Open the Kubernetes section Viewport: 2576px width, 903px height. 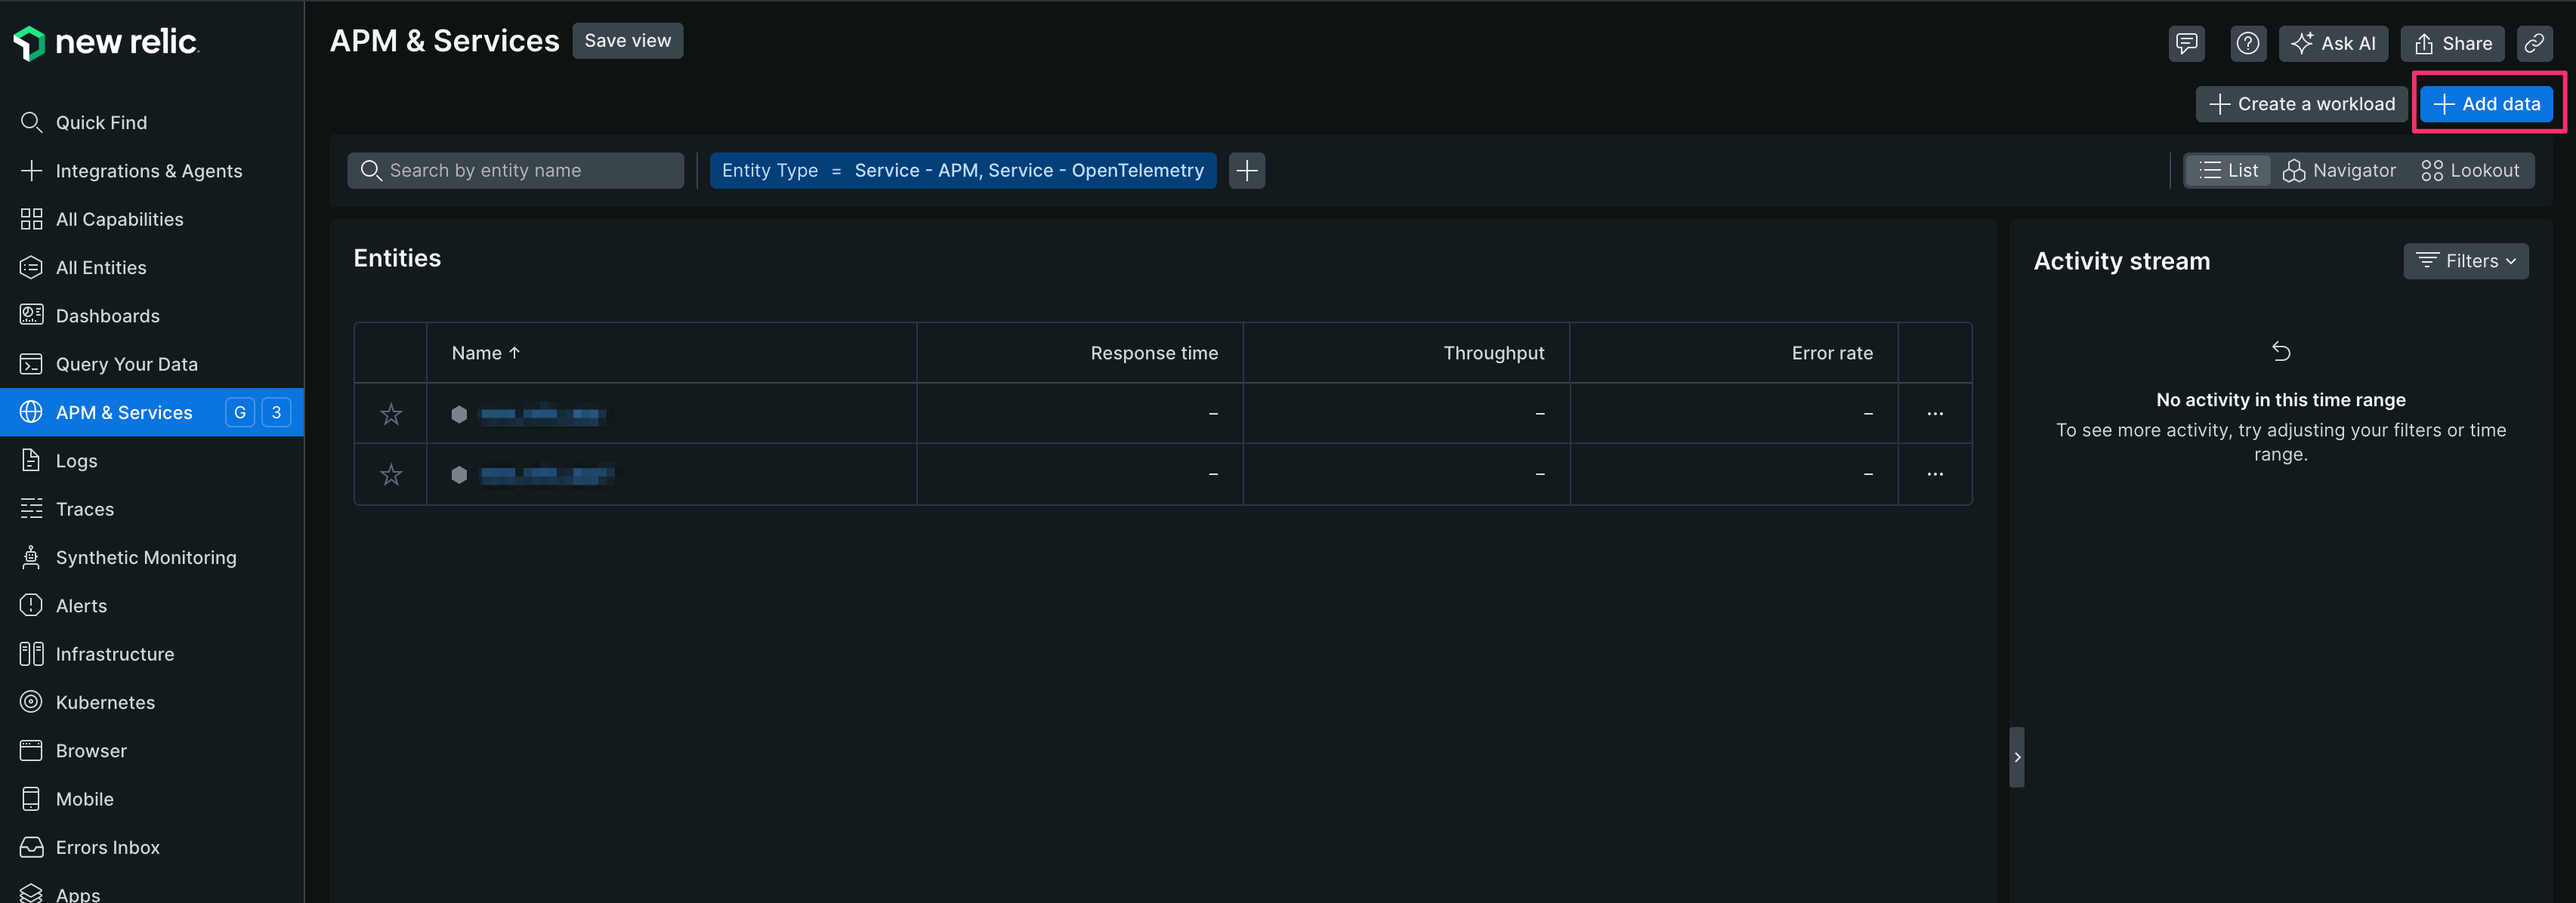(x=105, y=701)
